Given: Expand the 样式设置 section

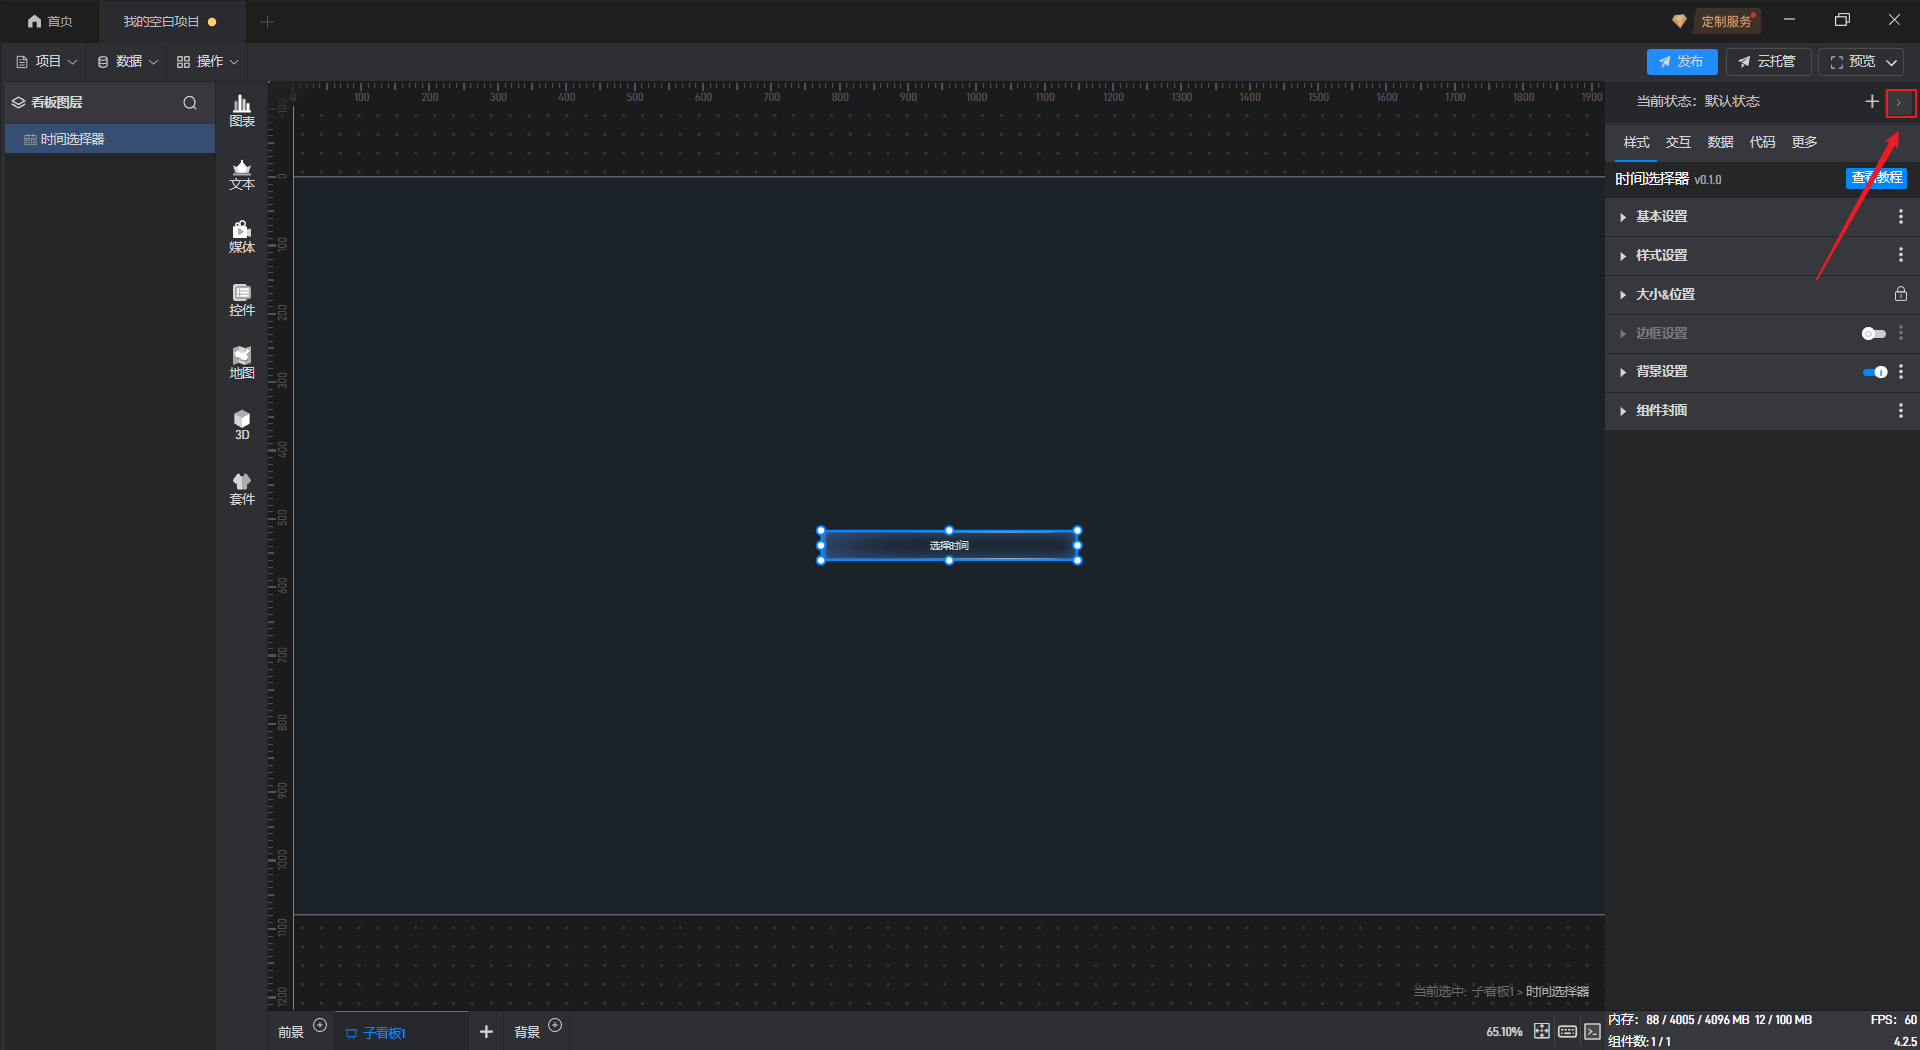Looking at the screenshot, I should click(1661, 256).
